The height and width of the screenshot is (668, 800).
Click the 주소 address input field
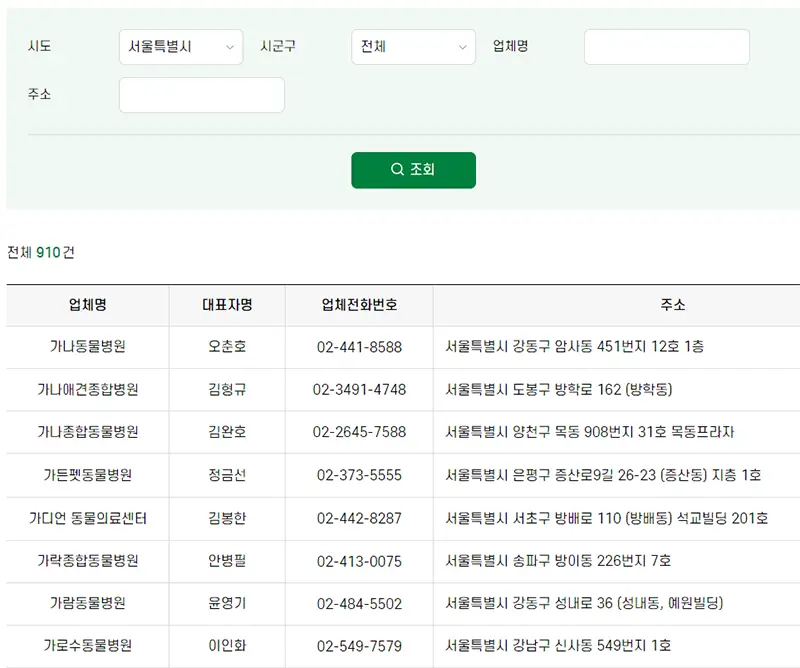(201, 95)
